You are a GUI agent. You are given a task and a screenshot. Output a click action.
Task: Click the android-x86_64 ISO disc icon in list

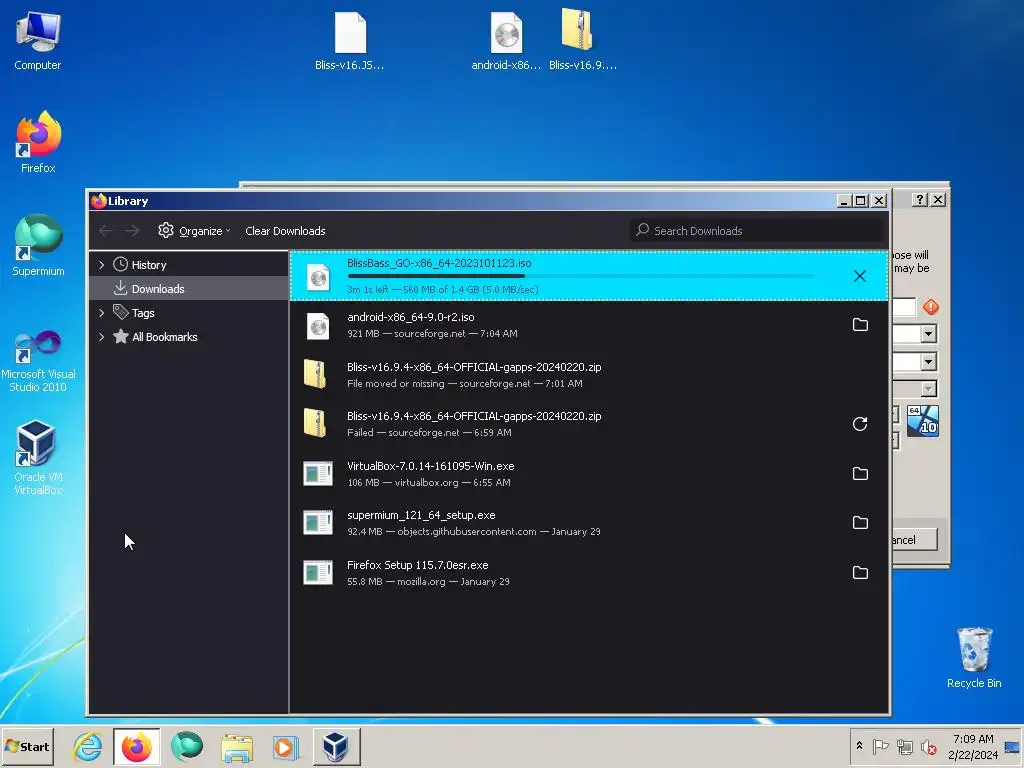point(318,327)
